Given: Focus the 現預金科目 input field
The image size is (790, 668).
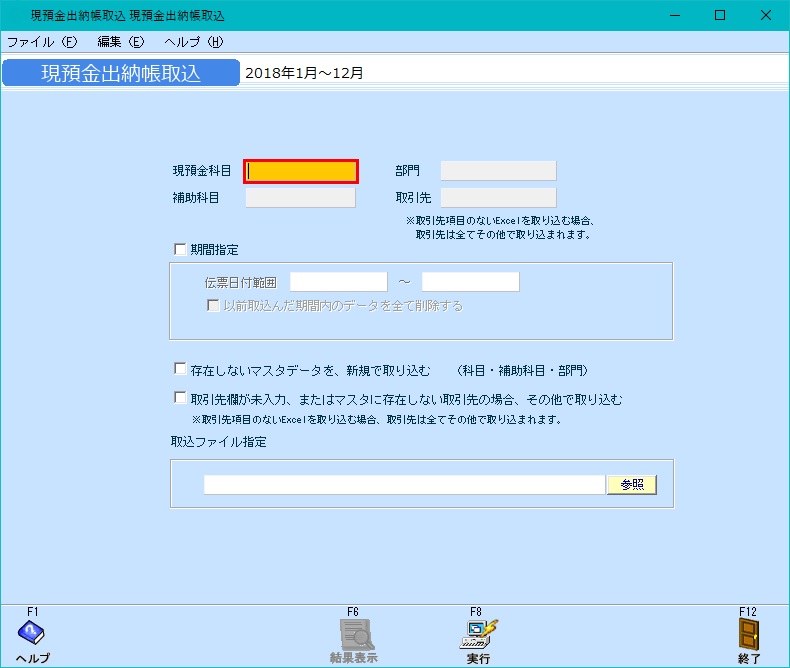Looking at the screenshot, I should point(301,171).
